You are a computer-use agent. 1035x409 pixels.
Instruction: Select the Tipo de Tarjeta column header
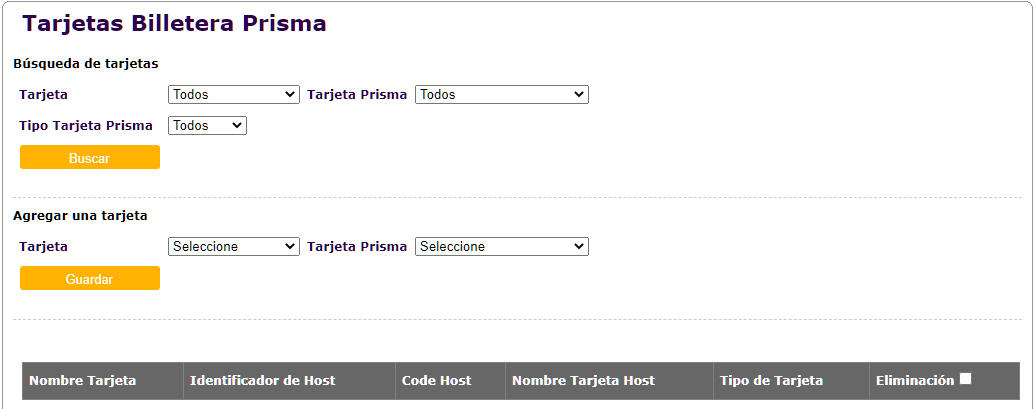pos(771,380)
